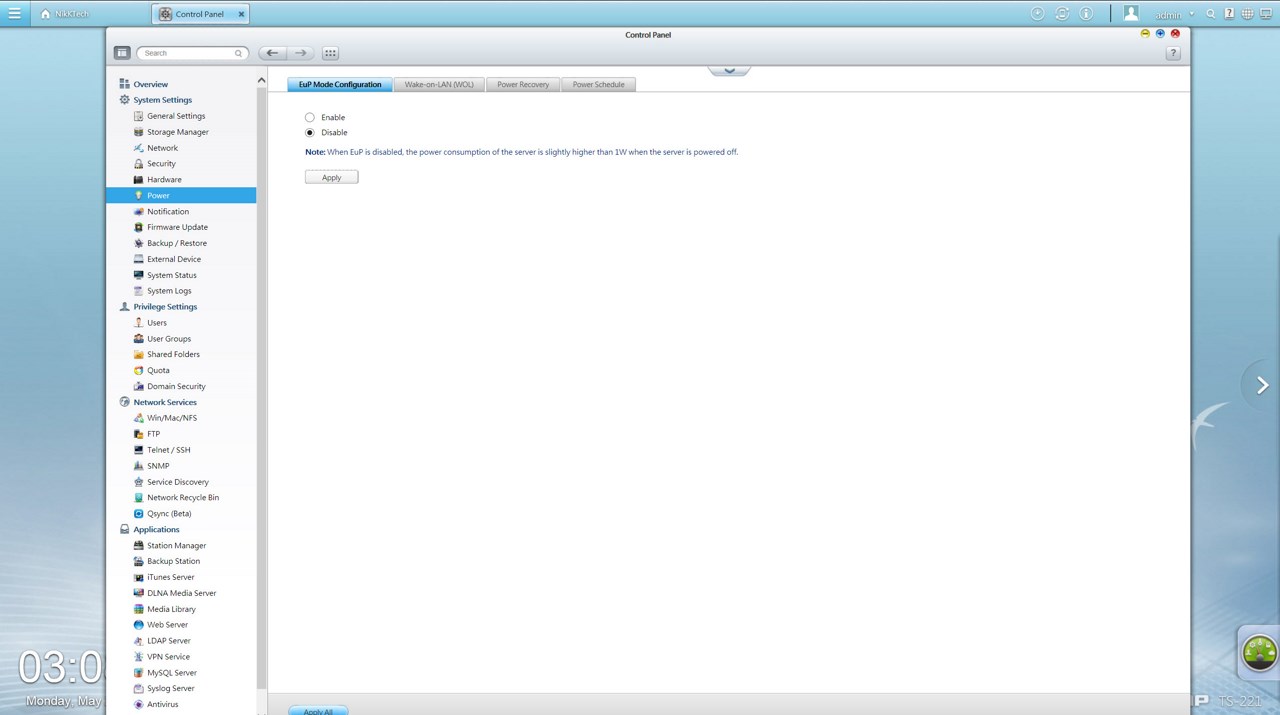The width and height of the screenshot is (1280, 715).
Task: Expand the top pull-down chevron handle
Action: pyautogui.click(x=729, y=71)
